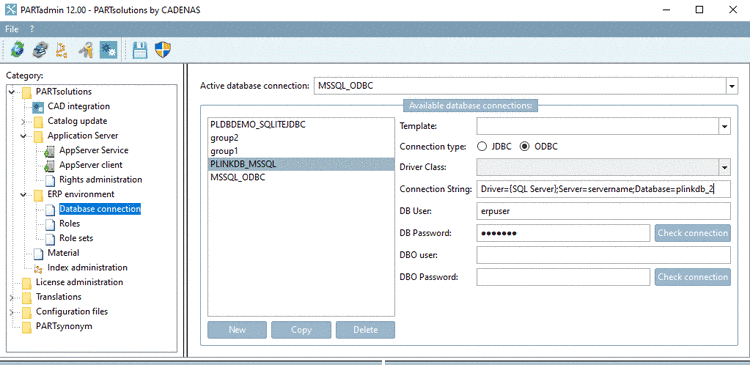Click the Database connection document icon
Viewport: 750px width, 365px height.
(x=50, y=210)
